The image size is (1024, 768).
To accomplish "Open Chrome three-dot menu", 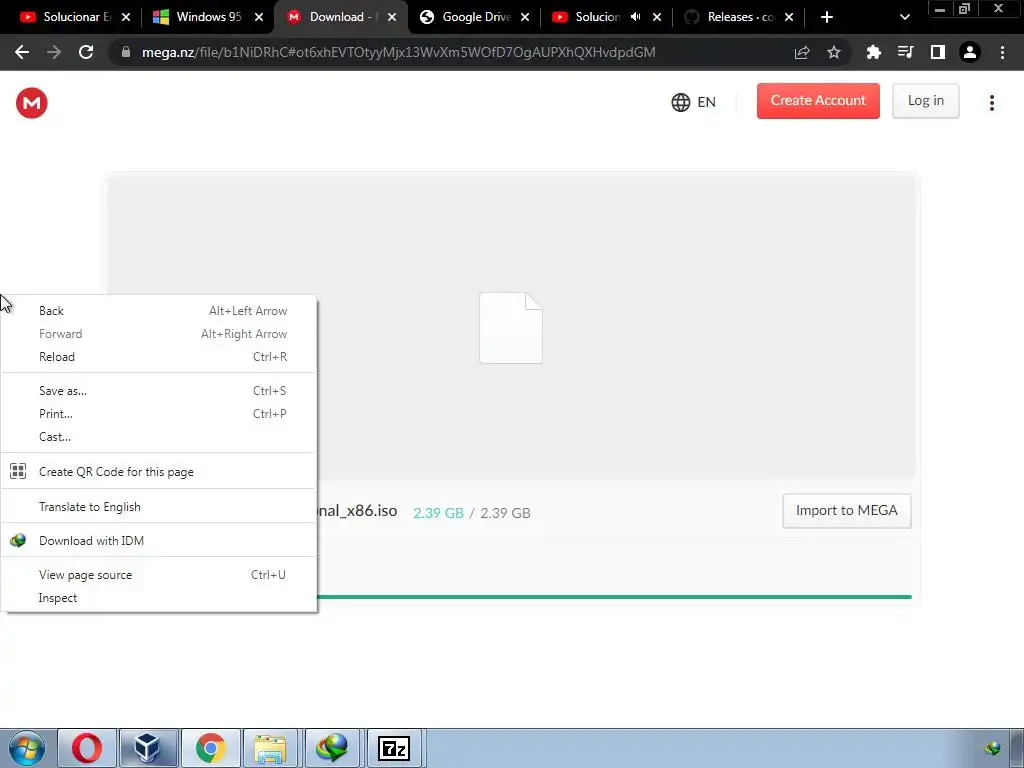I will click(1002, 52).
